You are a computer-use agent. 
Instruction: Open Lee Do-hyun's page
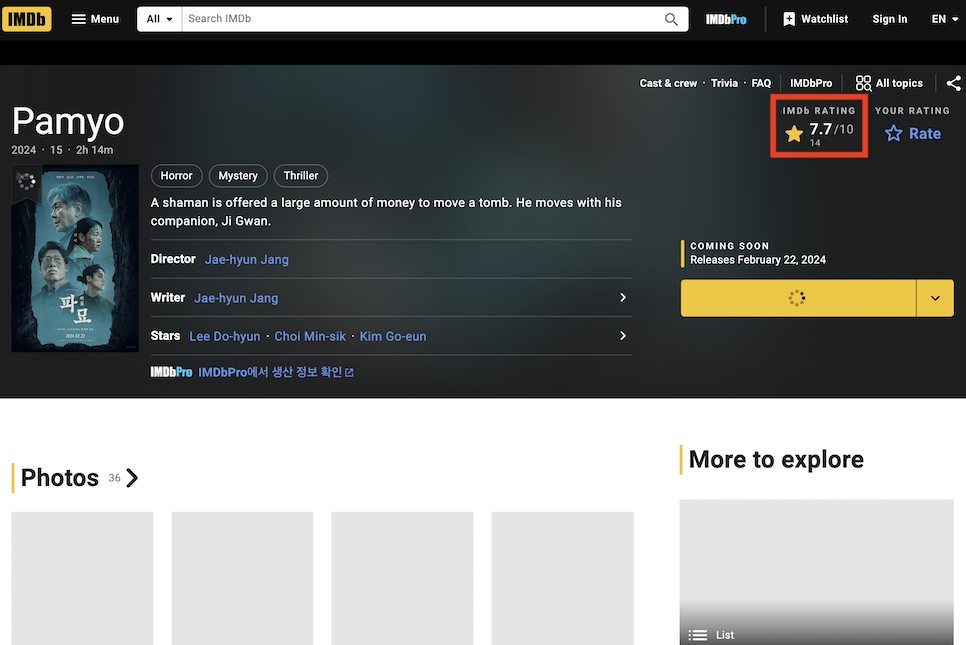(x=225, y=336)
